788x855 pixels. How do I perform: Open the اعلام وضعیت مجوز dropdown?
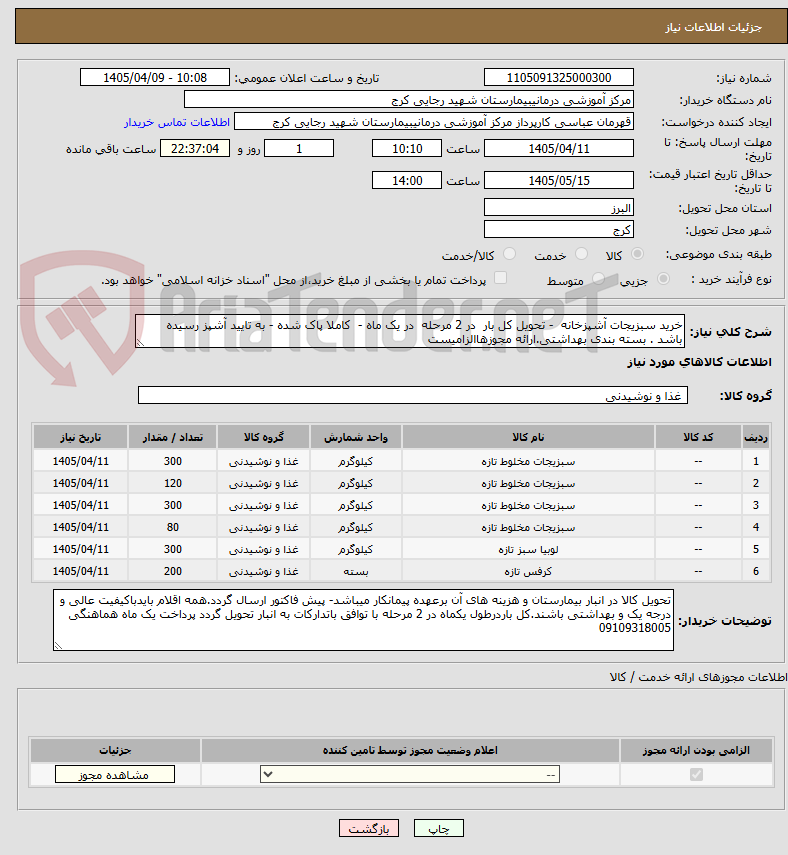coord(410,774)
